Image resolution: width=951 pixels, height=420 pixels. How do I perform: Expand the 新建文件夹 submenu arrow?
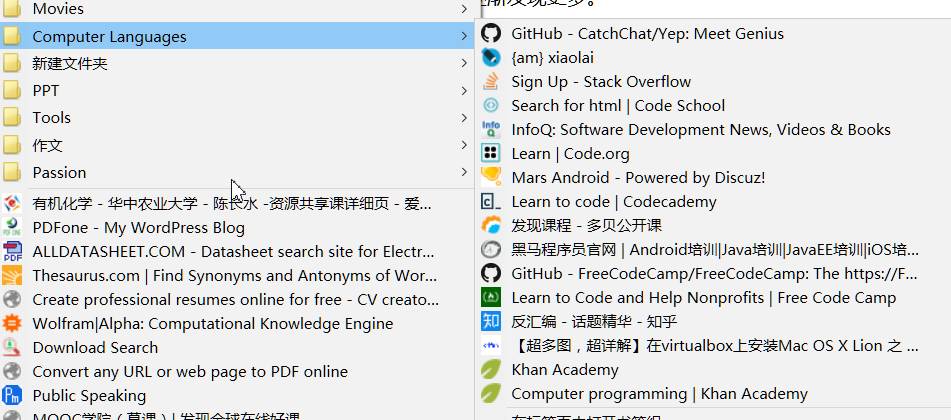464,63
